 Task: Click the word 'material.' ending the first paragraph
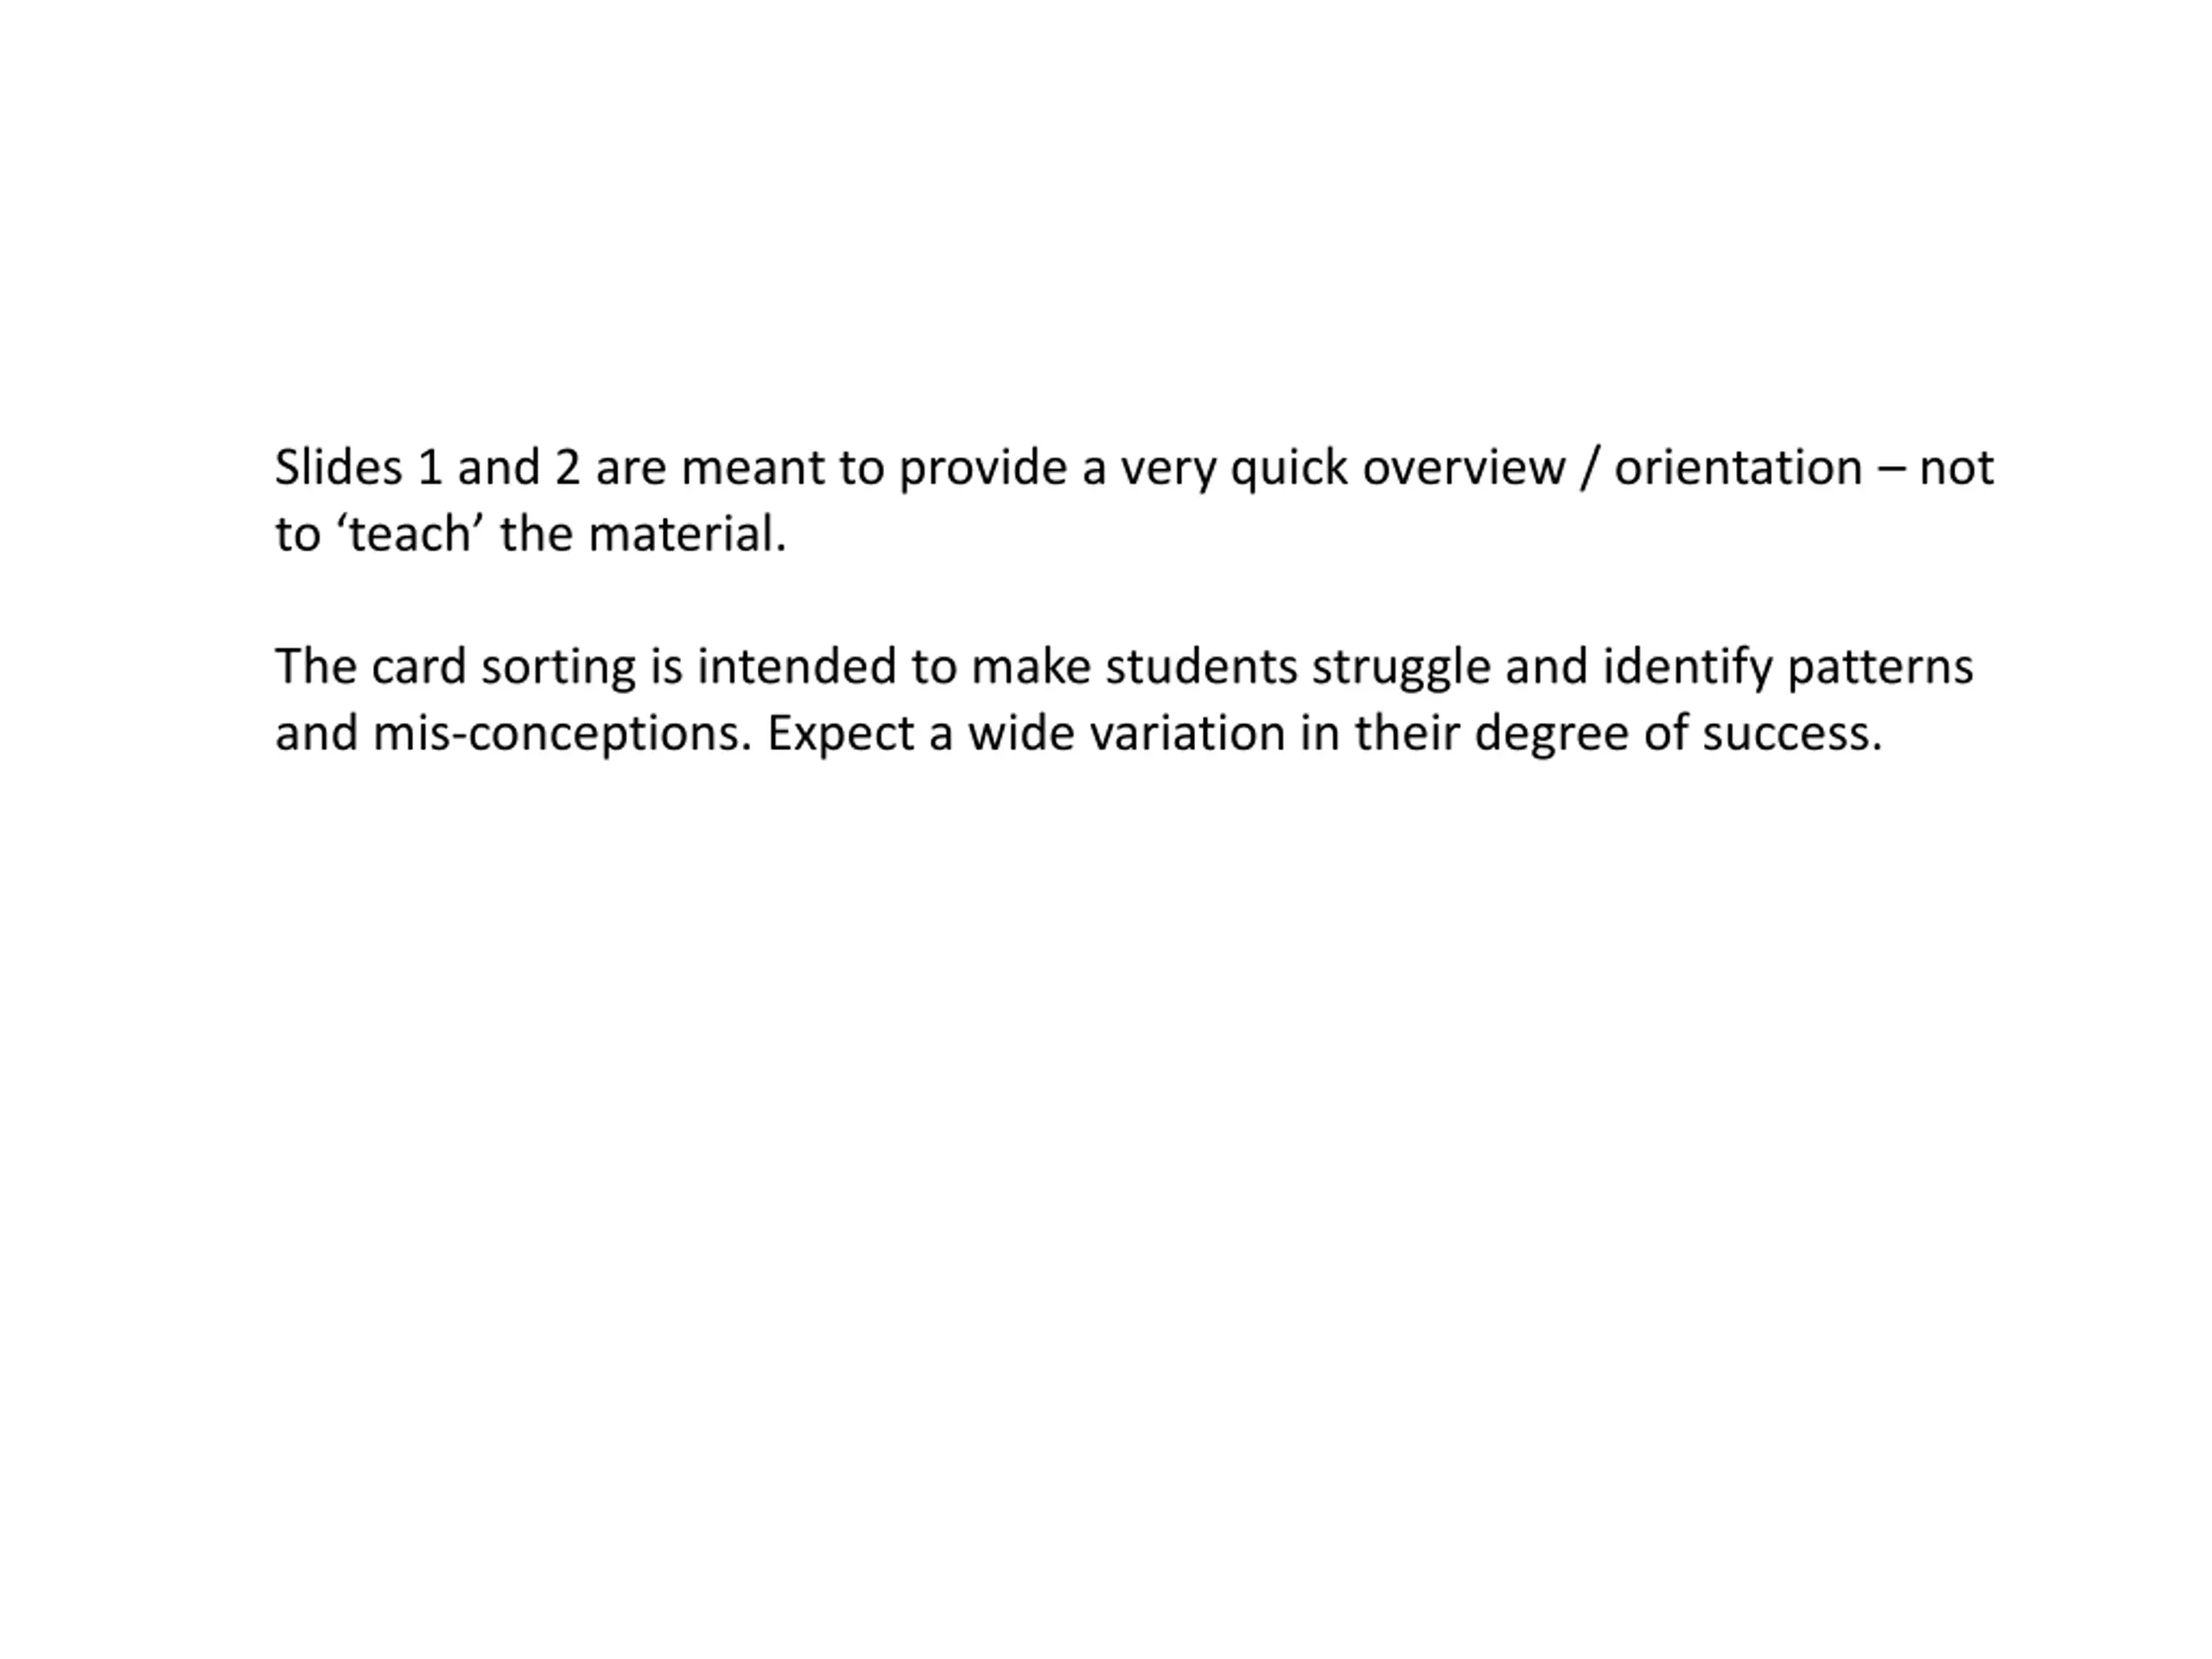pyautogui.click(x=687, y=534)
